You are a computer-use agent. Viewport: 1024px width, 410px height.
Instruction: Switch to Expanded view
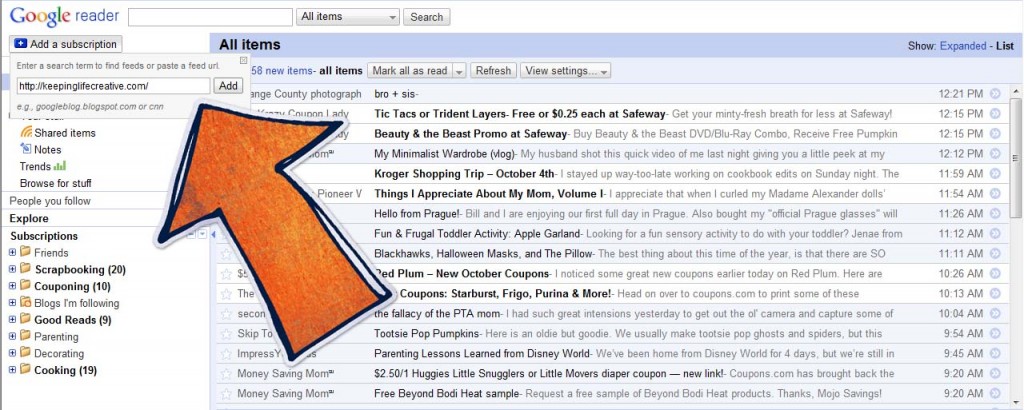(963, 46)
